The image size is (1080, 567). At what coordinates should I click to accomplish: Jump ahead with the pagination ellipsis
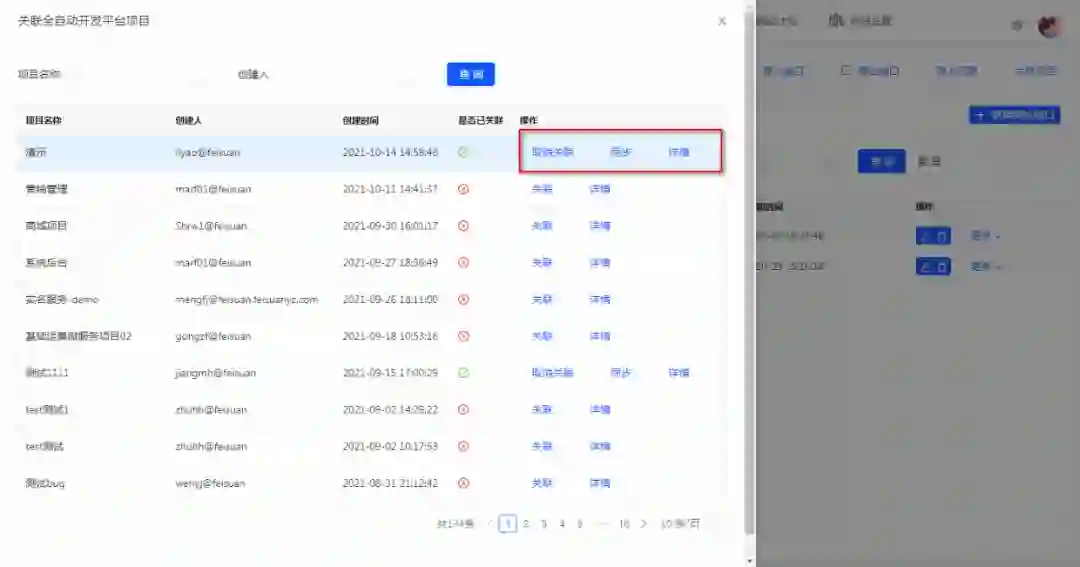point(602,524)
